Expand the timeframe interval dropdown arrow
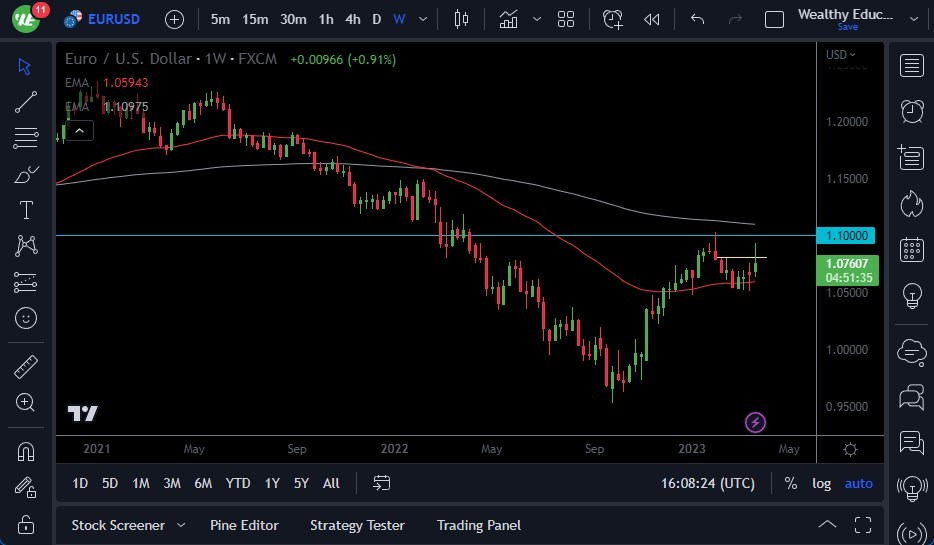 tap(425, 19)
